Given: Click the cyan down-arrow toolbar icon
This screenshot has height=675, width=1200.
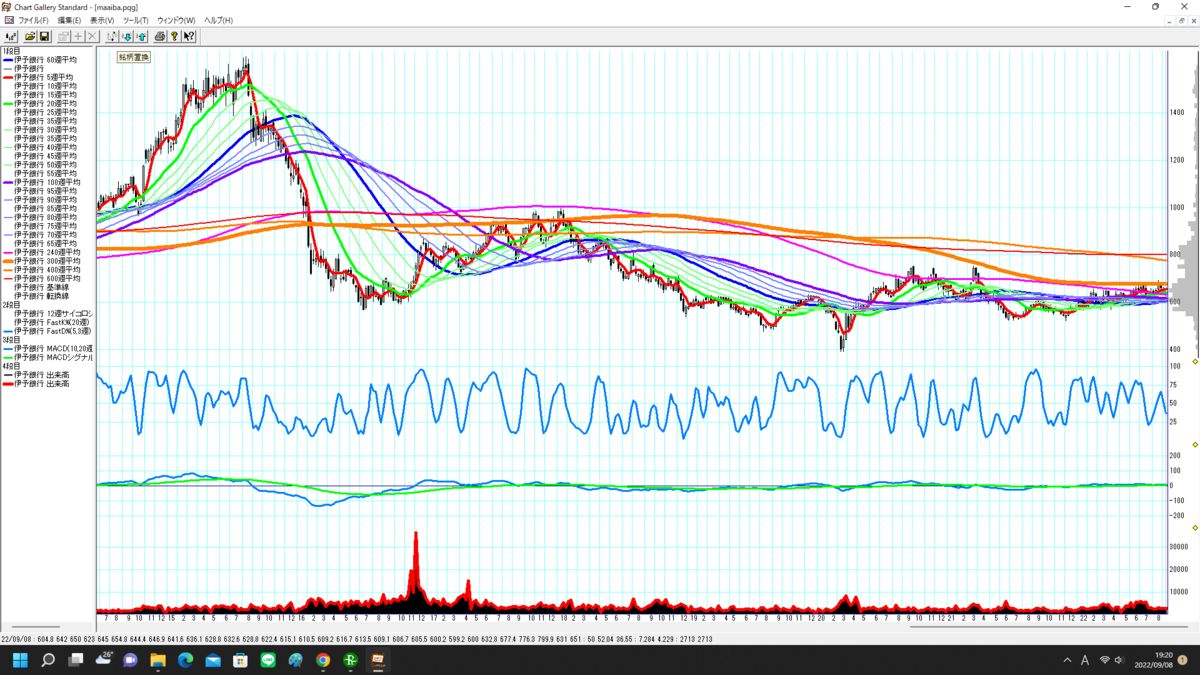Looking at the screenshot, I should 127,37.
